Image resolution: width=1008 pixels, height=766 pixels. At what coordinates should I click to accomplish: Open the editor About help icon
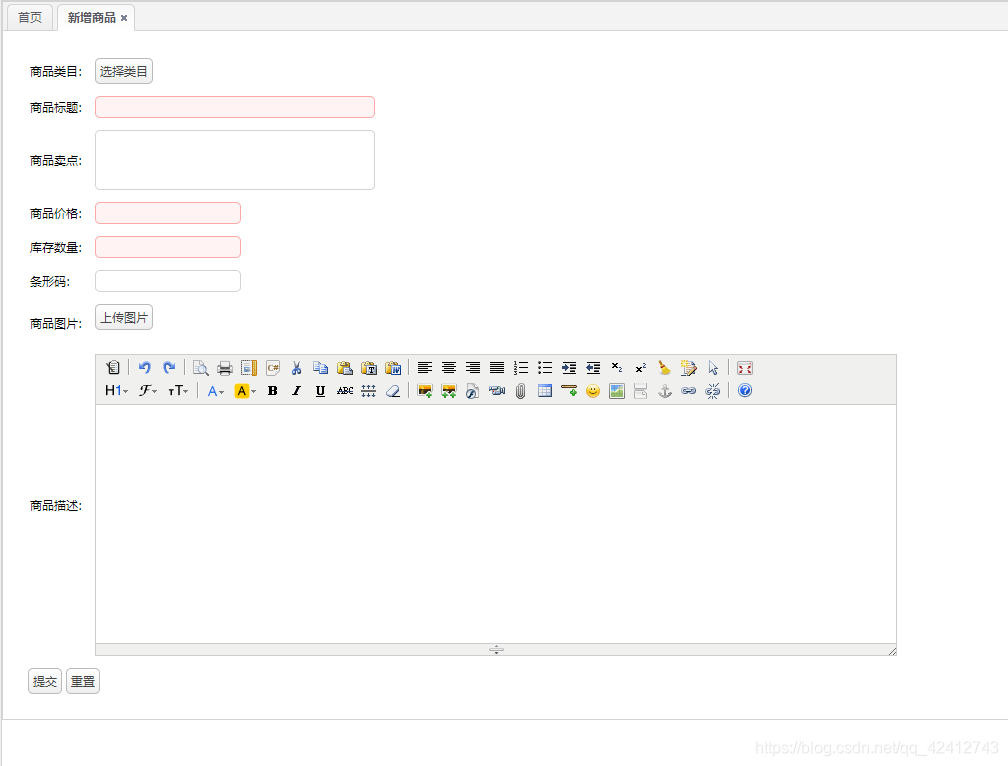click(744, 391)
